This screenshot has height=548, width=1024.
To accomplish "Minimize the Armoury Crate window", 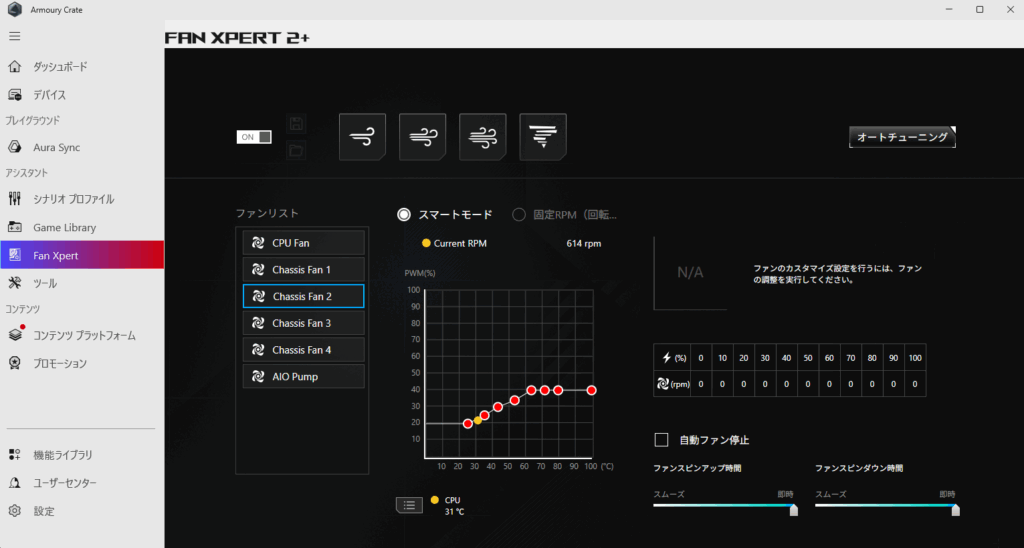I will coord(948,10).
